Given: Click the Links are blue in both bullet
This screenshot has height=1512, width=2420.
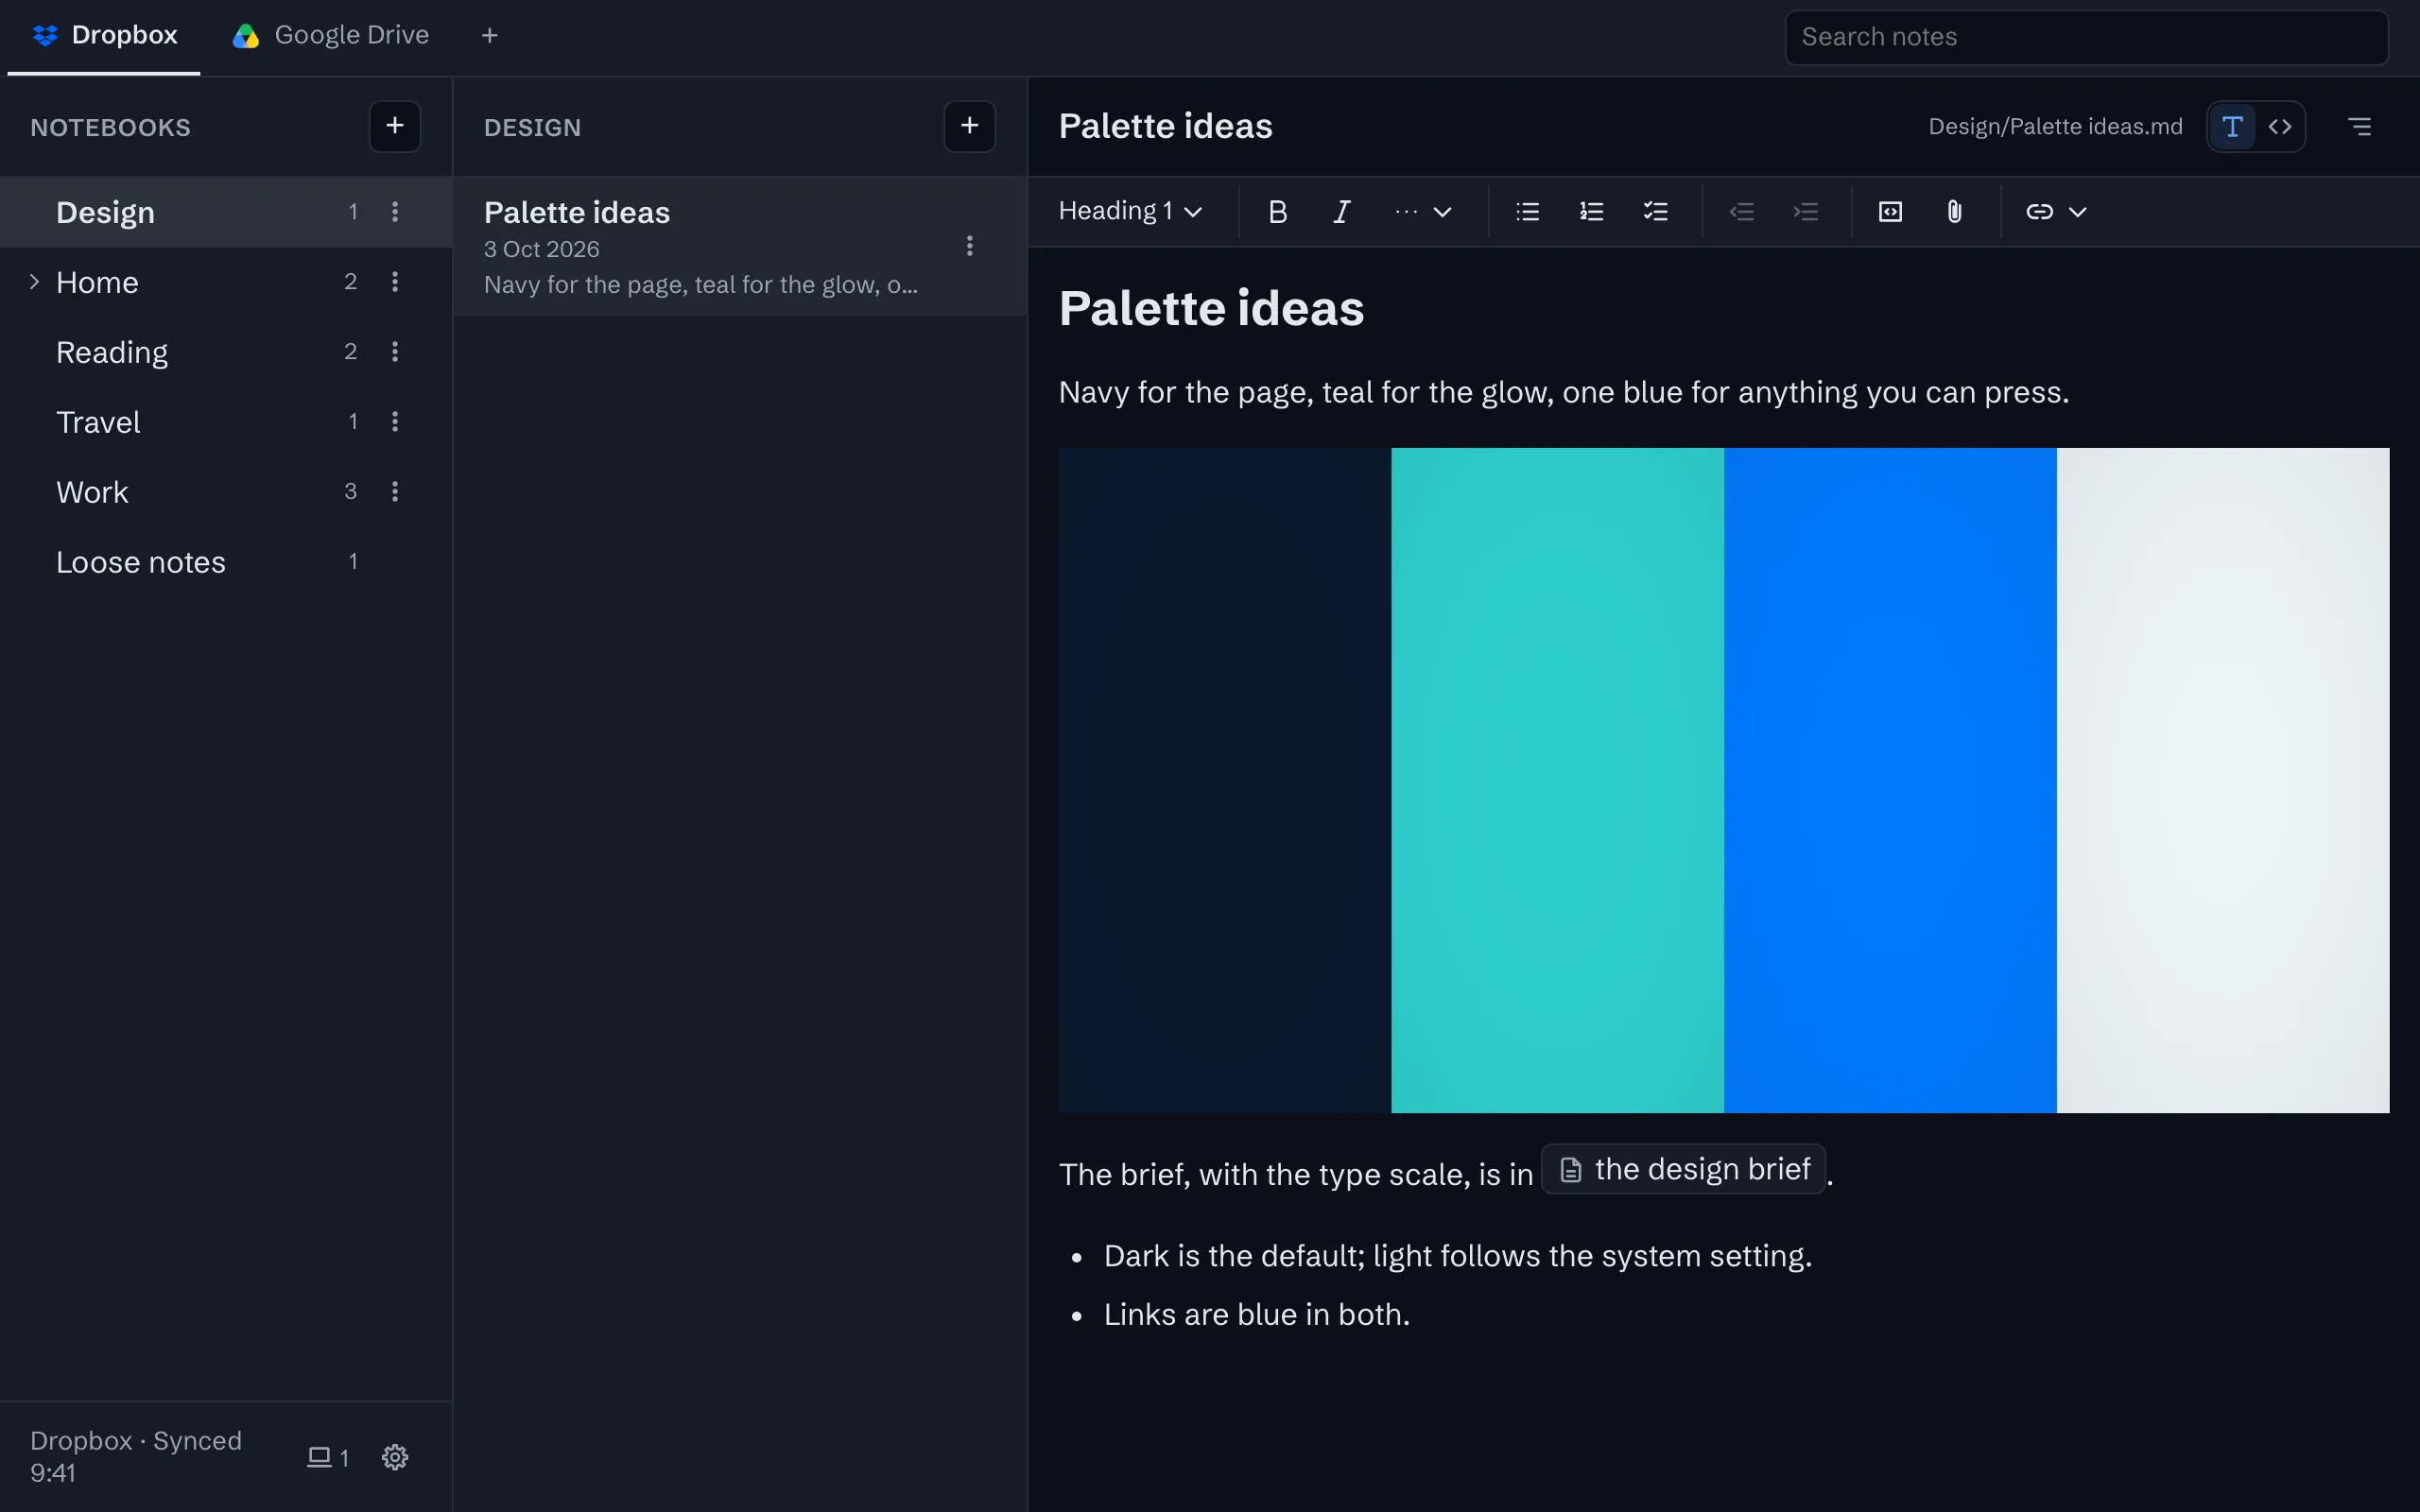Looking at the screenshot, I should pos(1256,1314).
